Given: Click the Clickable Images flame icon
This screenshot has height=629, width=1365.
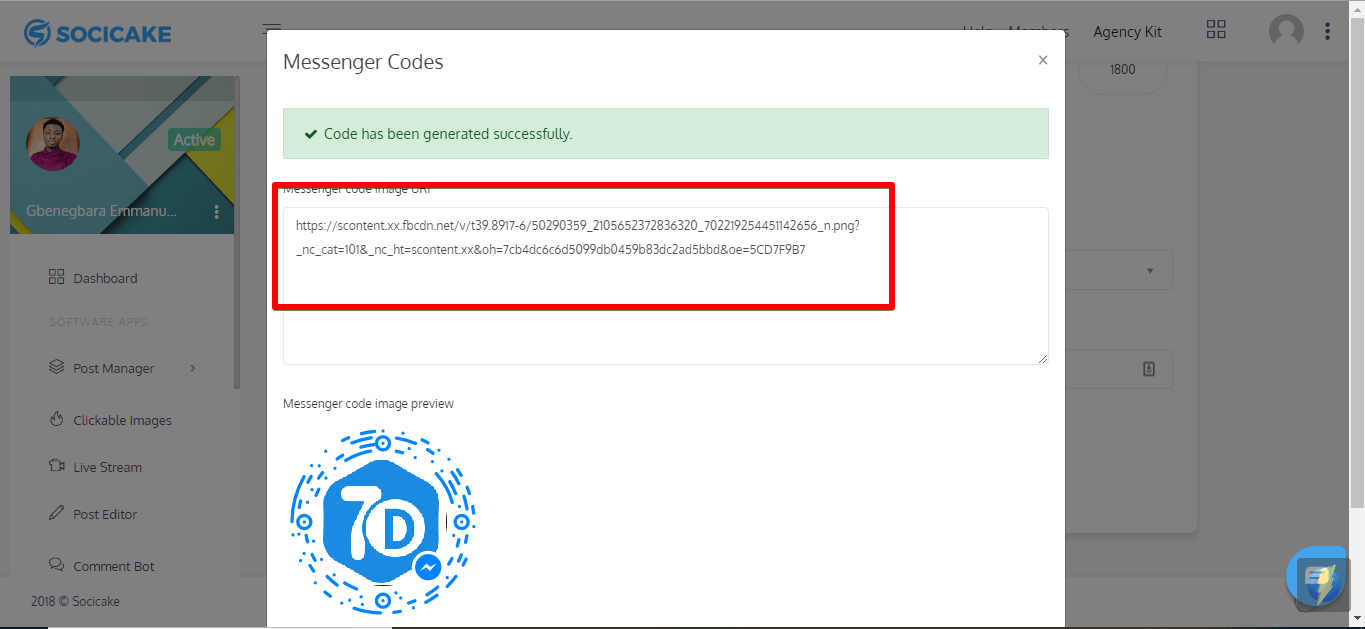Looking at the screenshot, I should pyautogui.click(x=56, y=419).
